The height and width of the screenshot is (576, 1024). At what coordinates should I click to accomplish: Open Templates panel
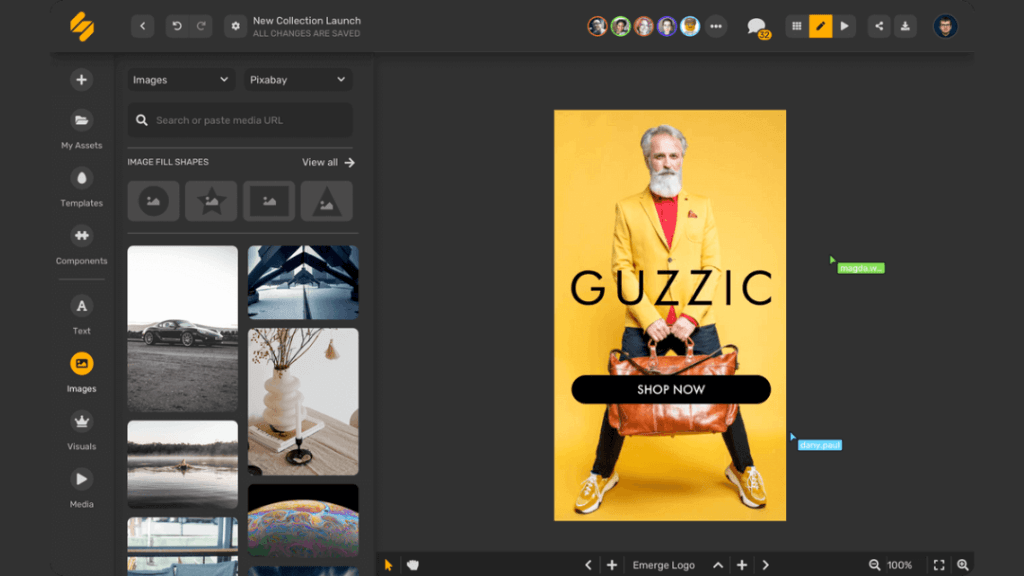[82, 187]
